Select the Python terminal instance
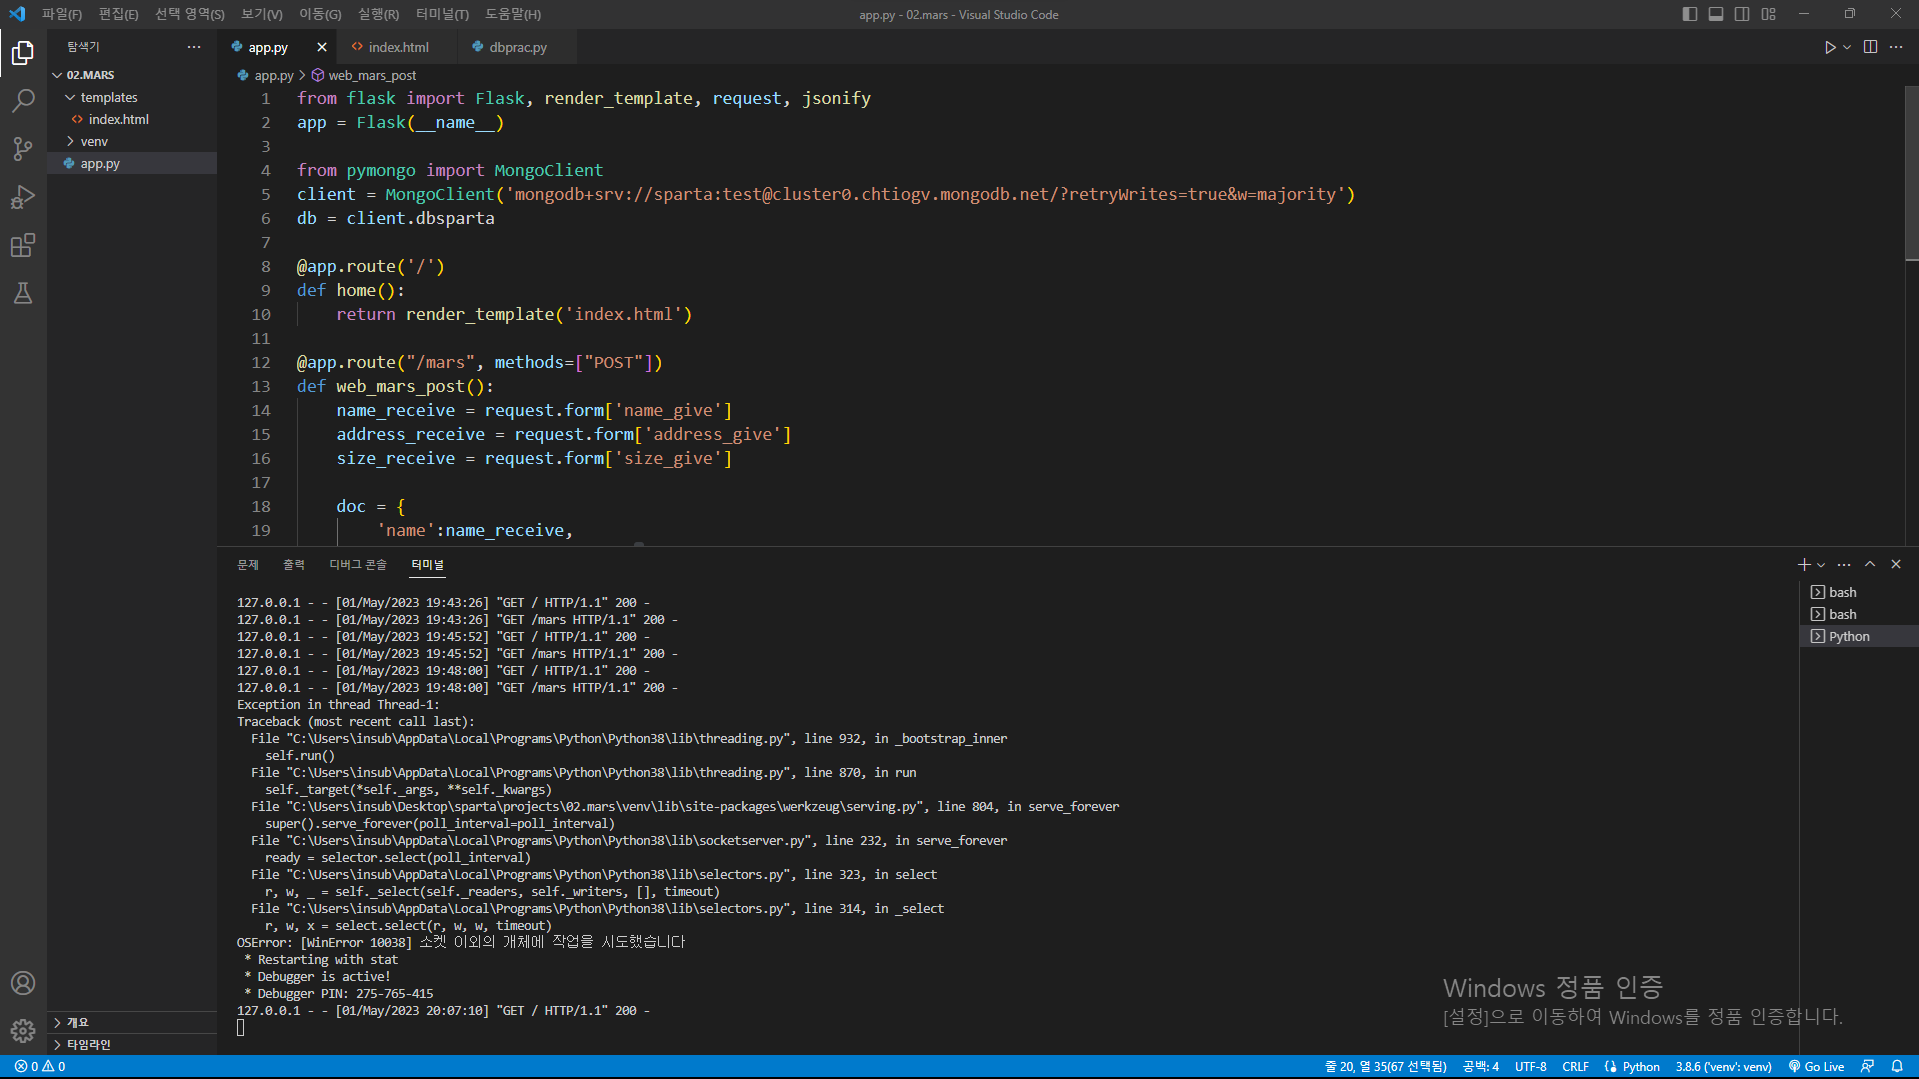The width and height of the screenshot is (1919, 1079). [x=1859, y=636]
